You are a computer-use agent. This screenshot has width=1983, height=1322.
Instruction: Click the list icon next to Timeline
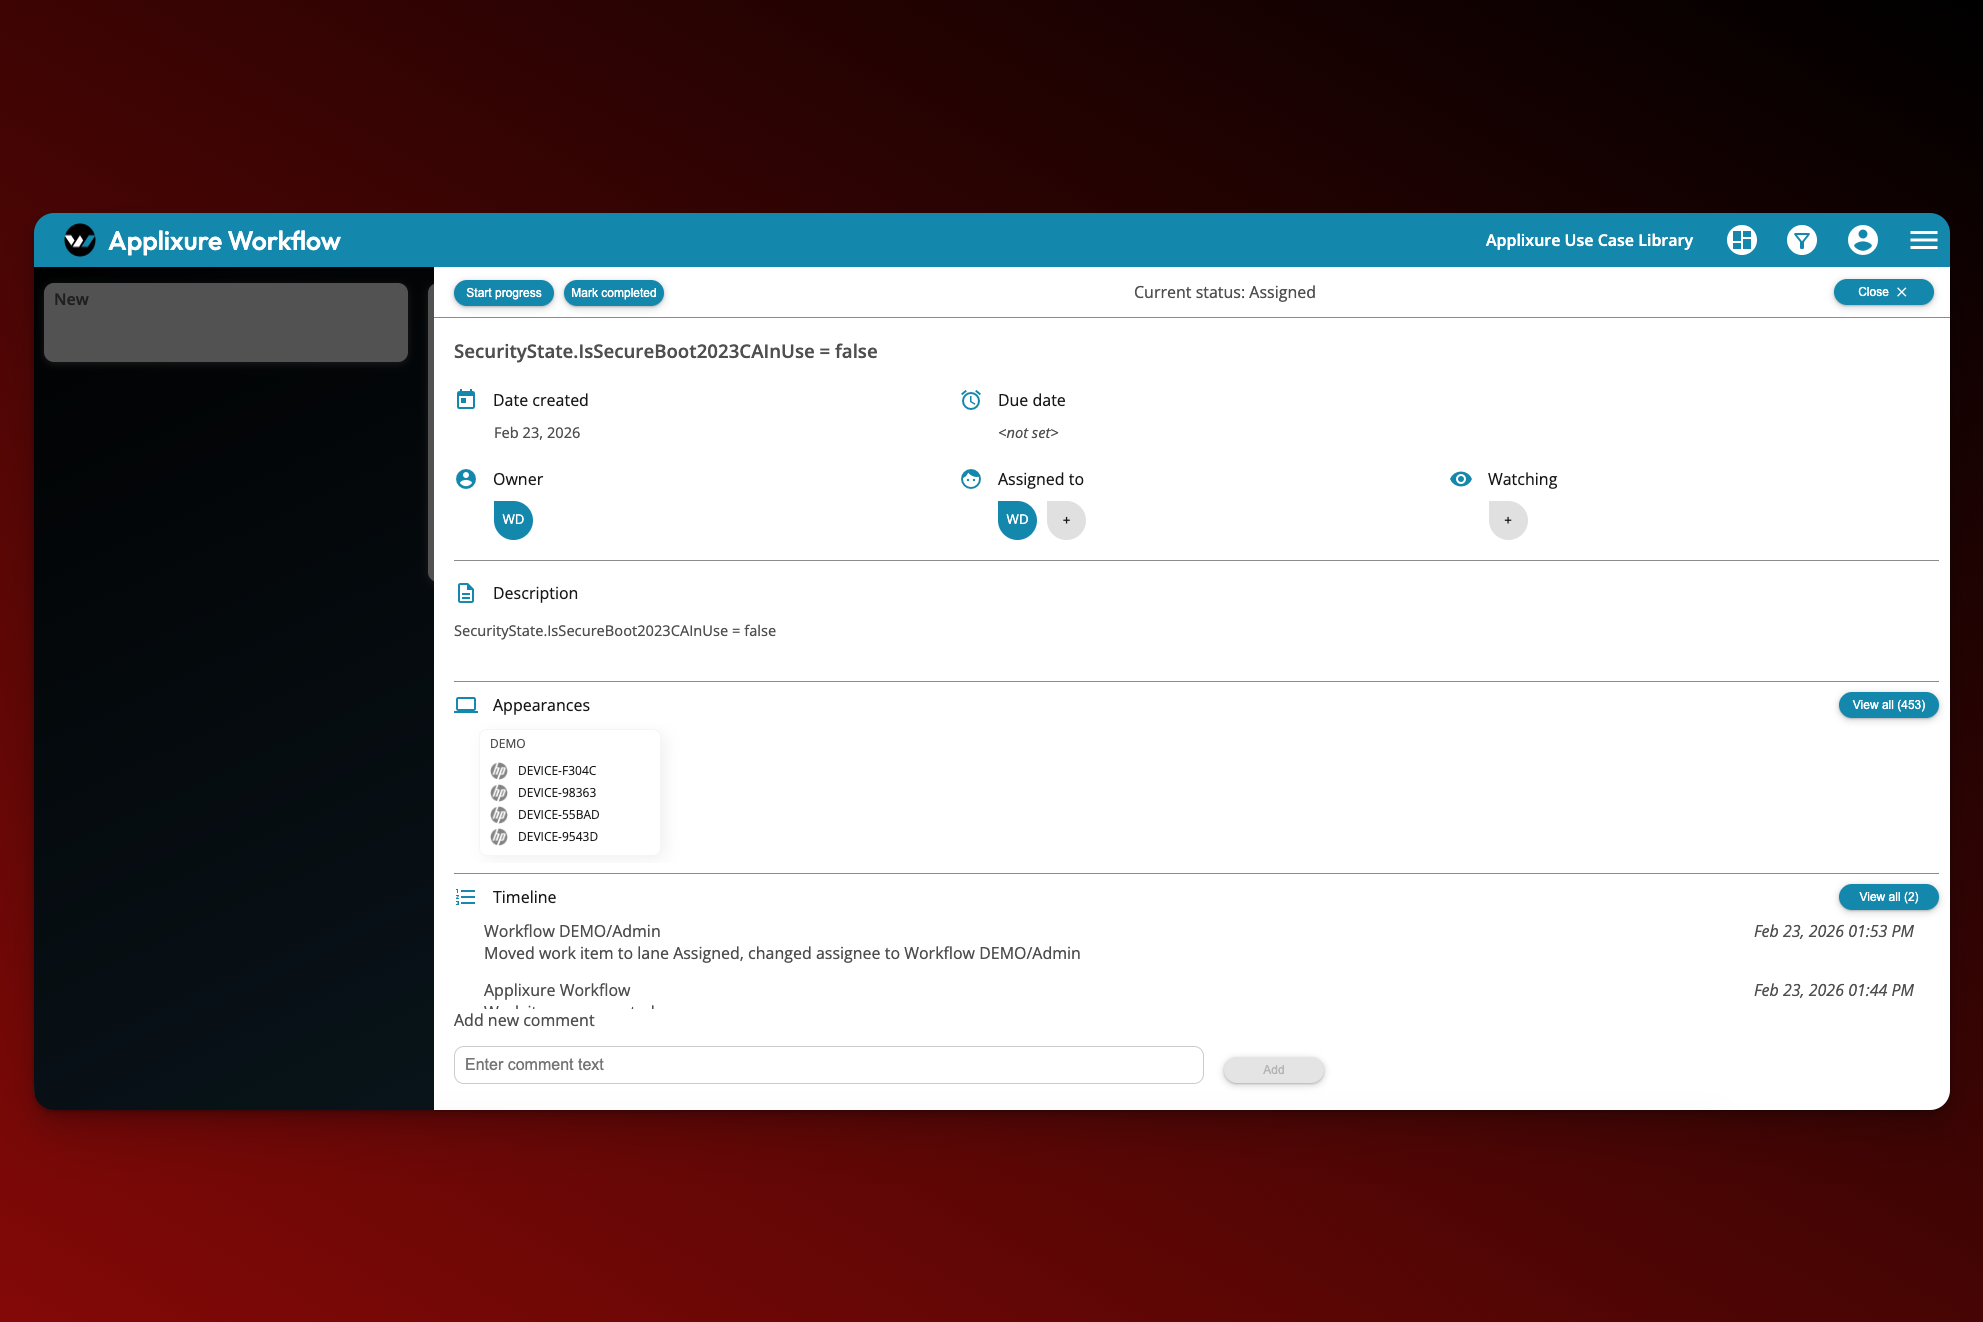466,896
